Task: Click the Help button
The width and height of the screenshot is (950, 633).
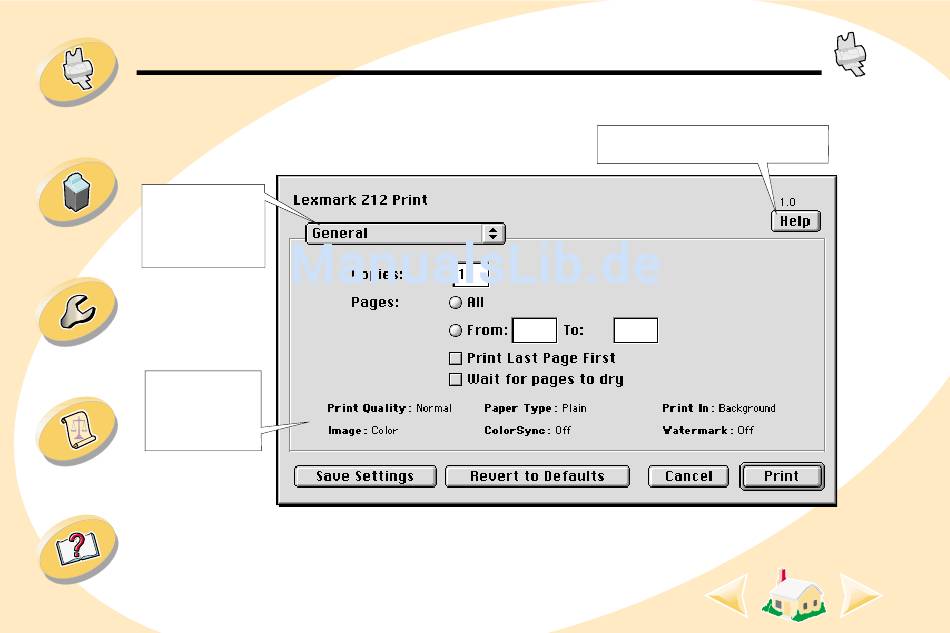Action: pyautogui.click(x=795, y=221)
